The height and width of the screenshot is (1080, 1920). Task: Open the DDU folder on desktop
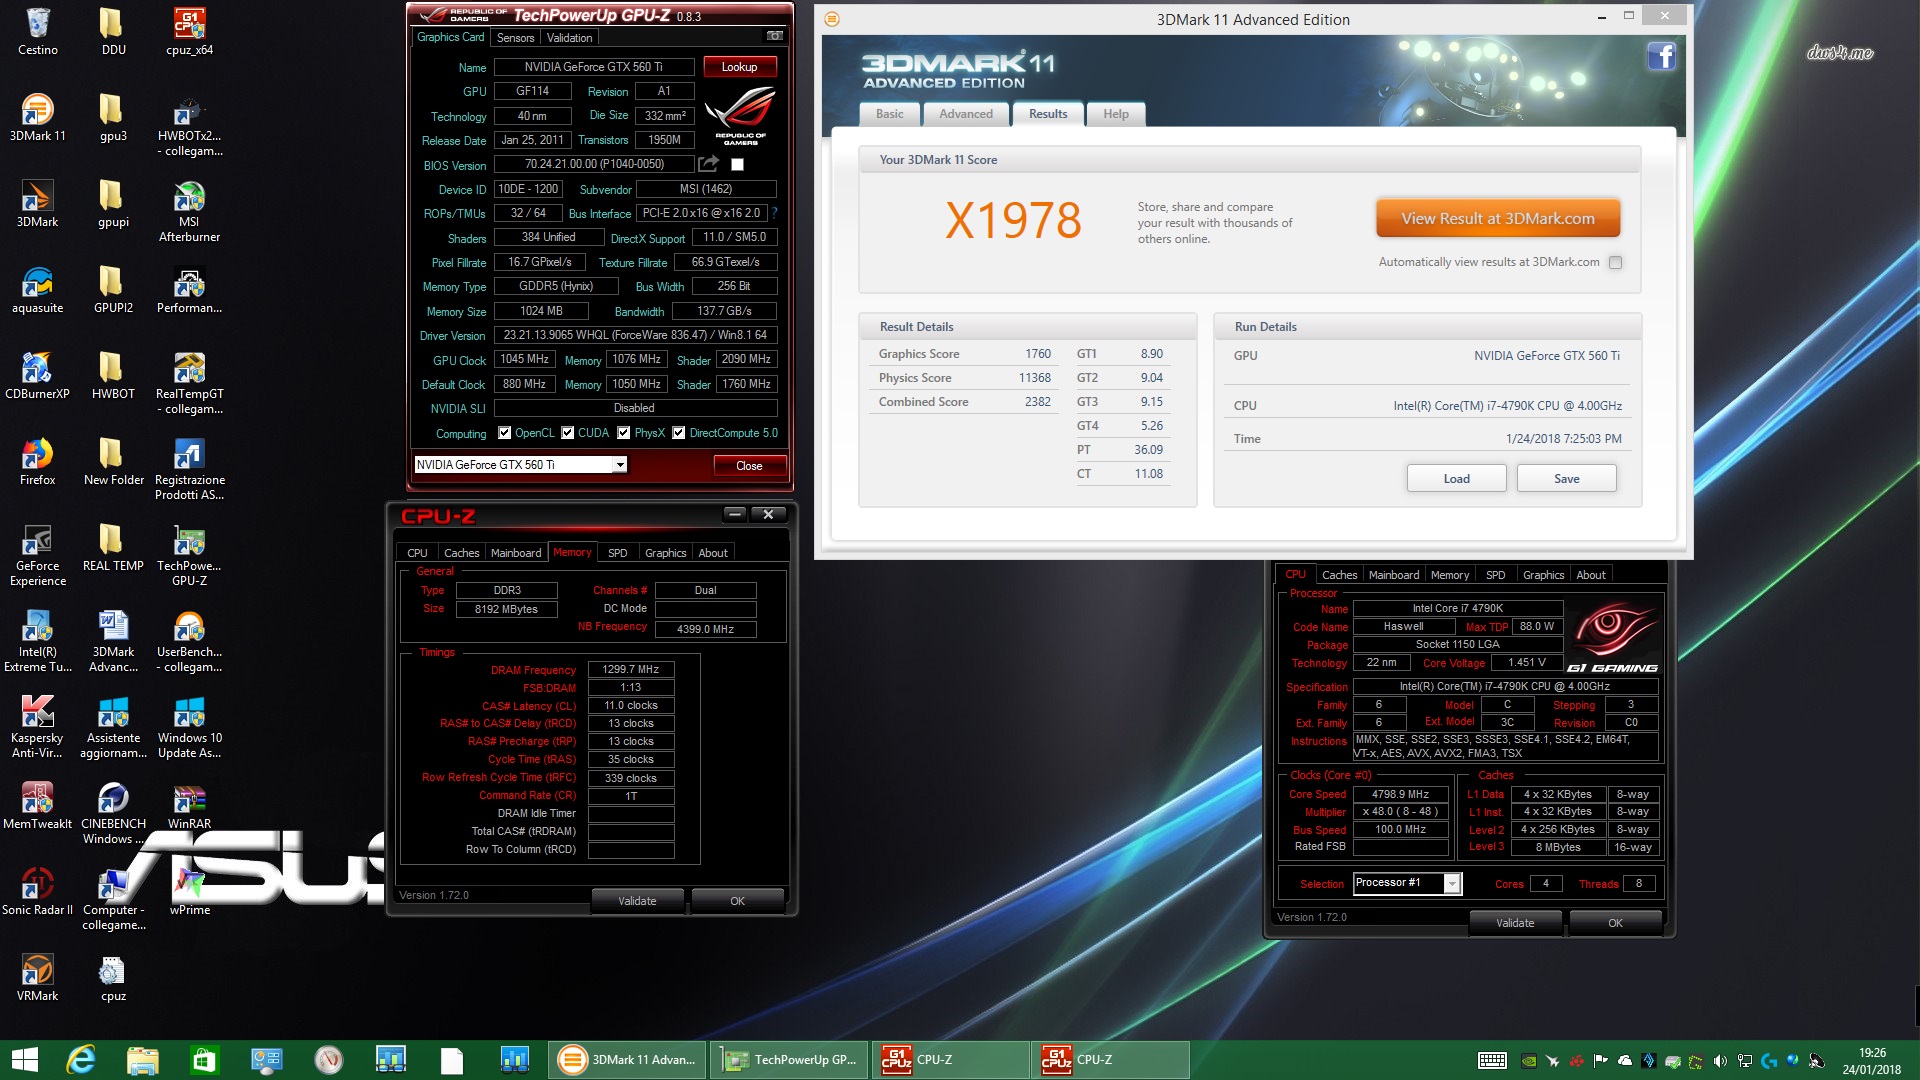pos(113,31)
